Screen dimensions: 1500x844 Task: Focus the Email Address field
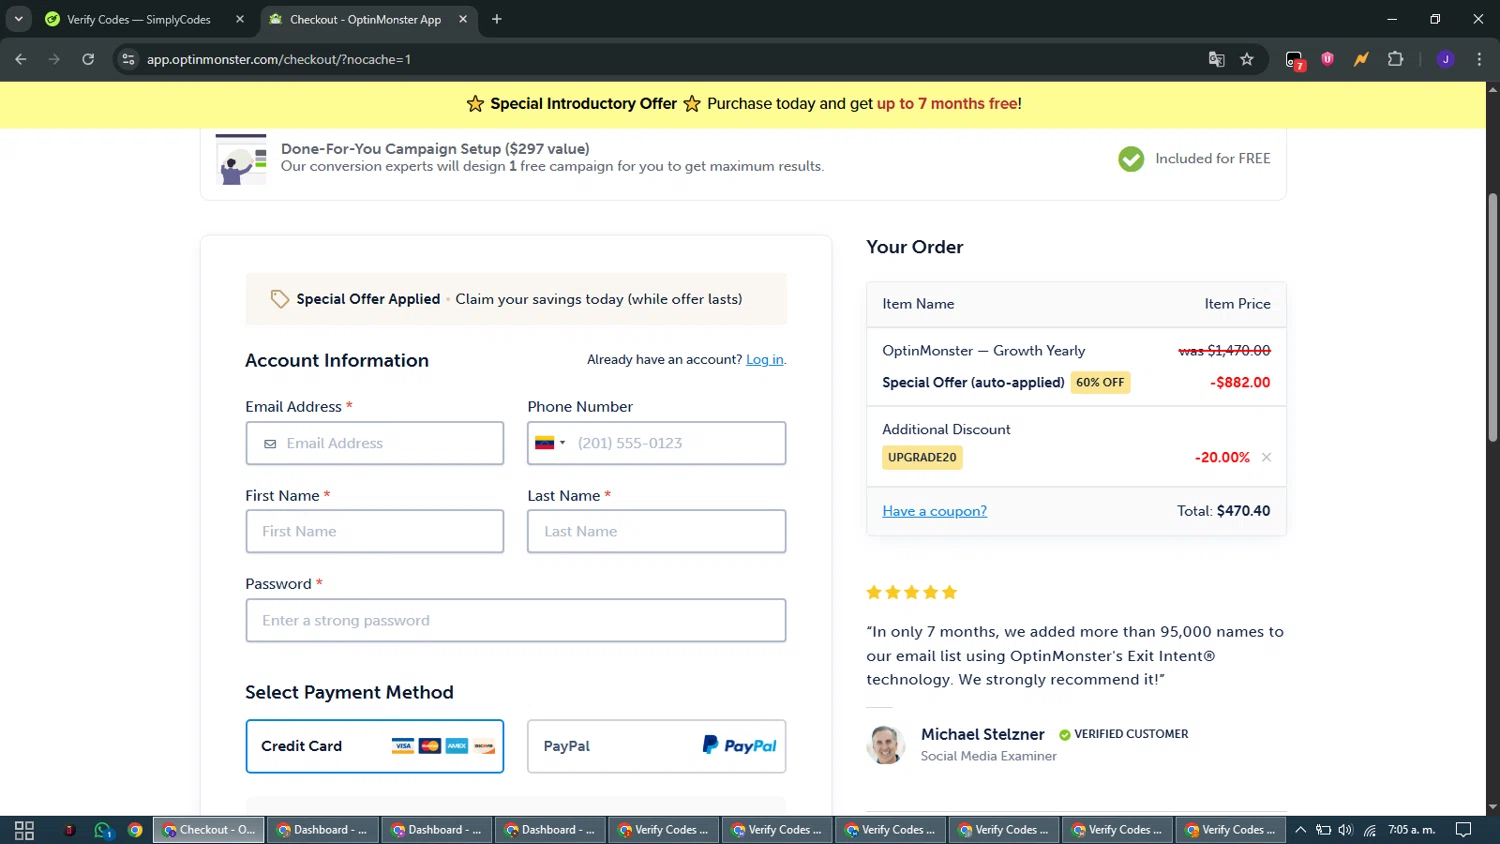click(x=375, y=443)
